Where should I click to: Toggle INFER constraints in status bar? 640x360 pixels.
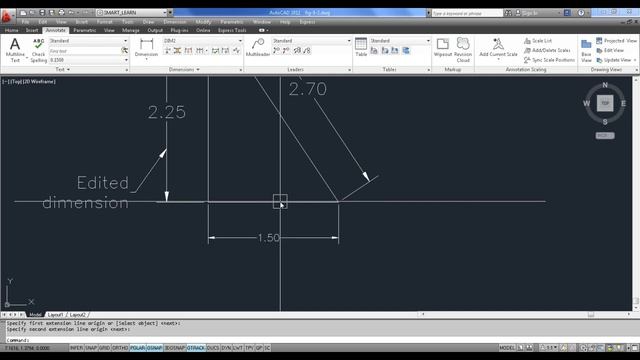click(76, 348)
